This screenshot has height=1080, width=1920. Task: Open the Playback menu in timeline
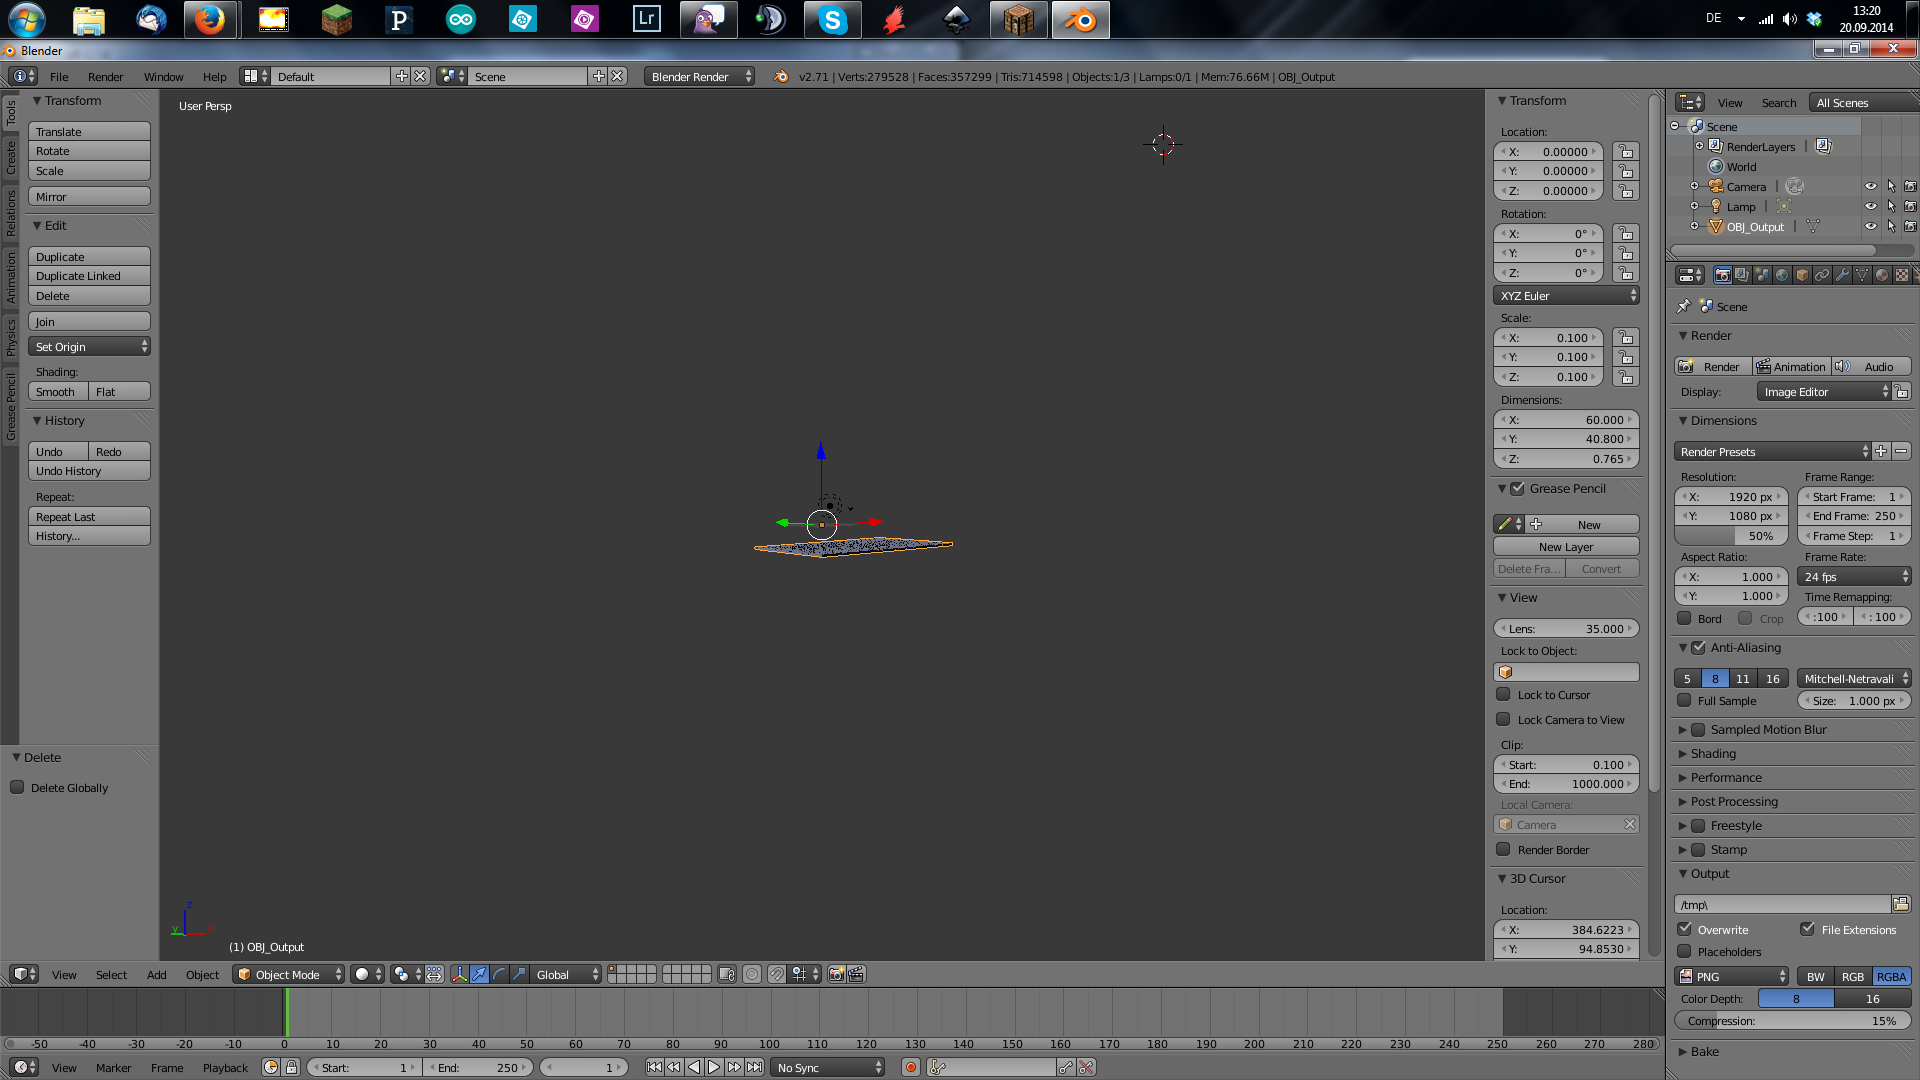[225, 1067]
